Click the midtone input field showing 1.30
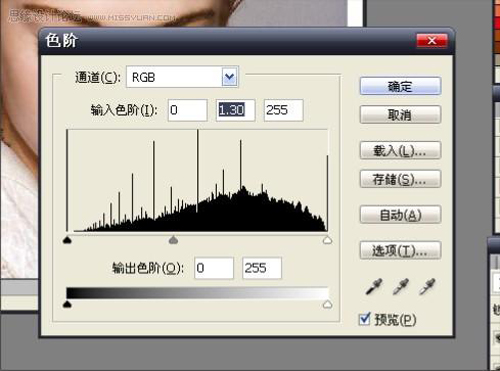 [x=236, y=110]
